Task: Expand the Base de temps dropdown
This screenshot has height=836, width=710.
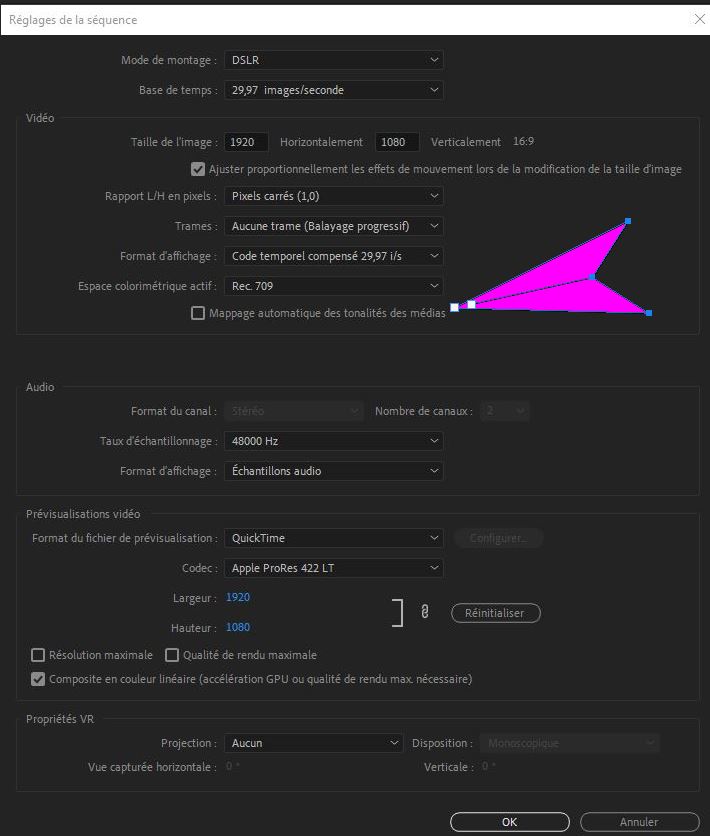Action: point(333,90)
